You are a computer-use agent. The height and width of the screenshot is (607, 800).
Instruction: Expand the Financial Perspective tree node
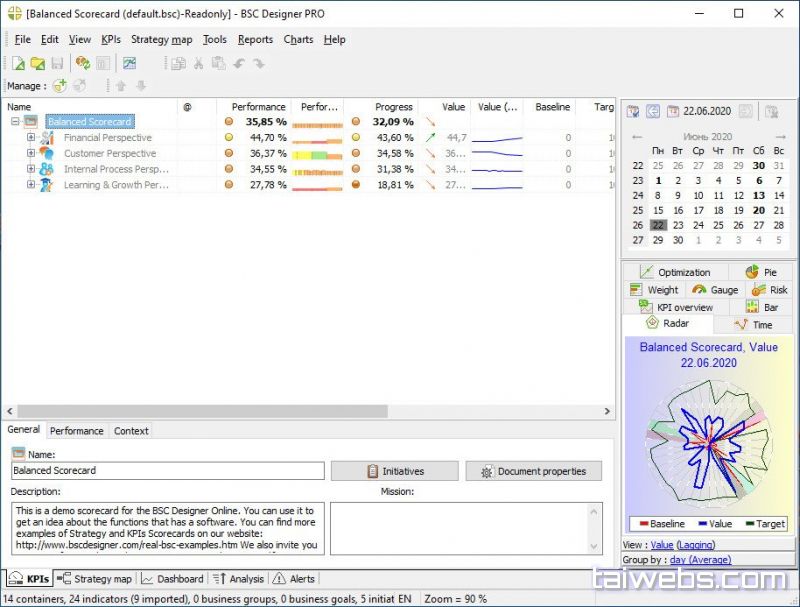(31, 138)
